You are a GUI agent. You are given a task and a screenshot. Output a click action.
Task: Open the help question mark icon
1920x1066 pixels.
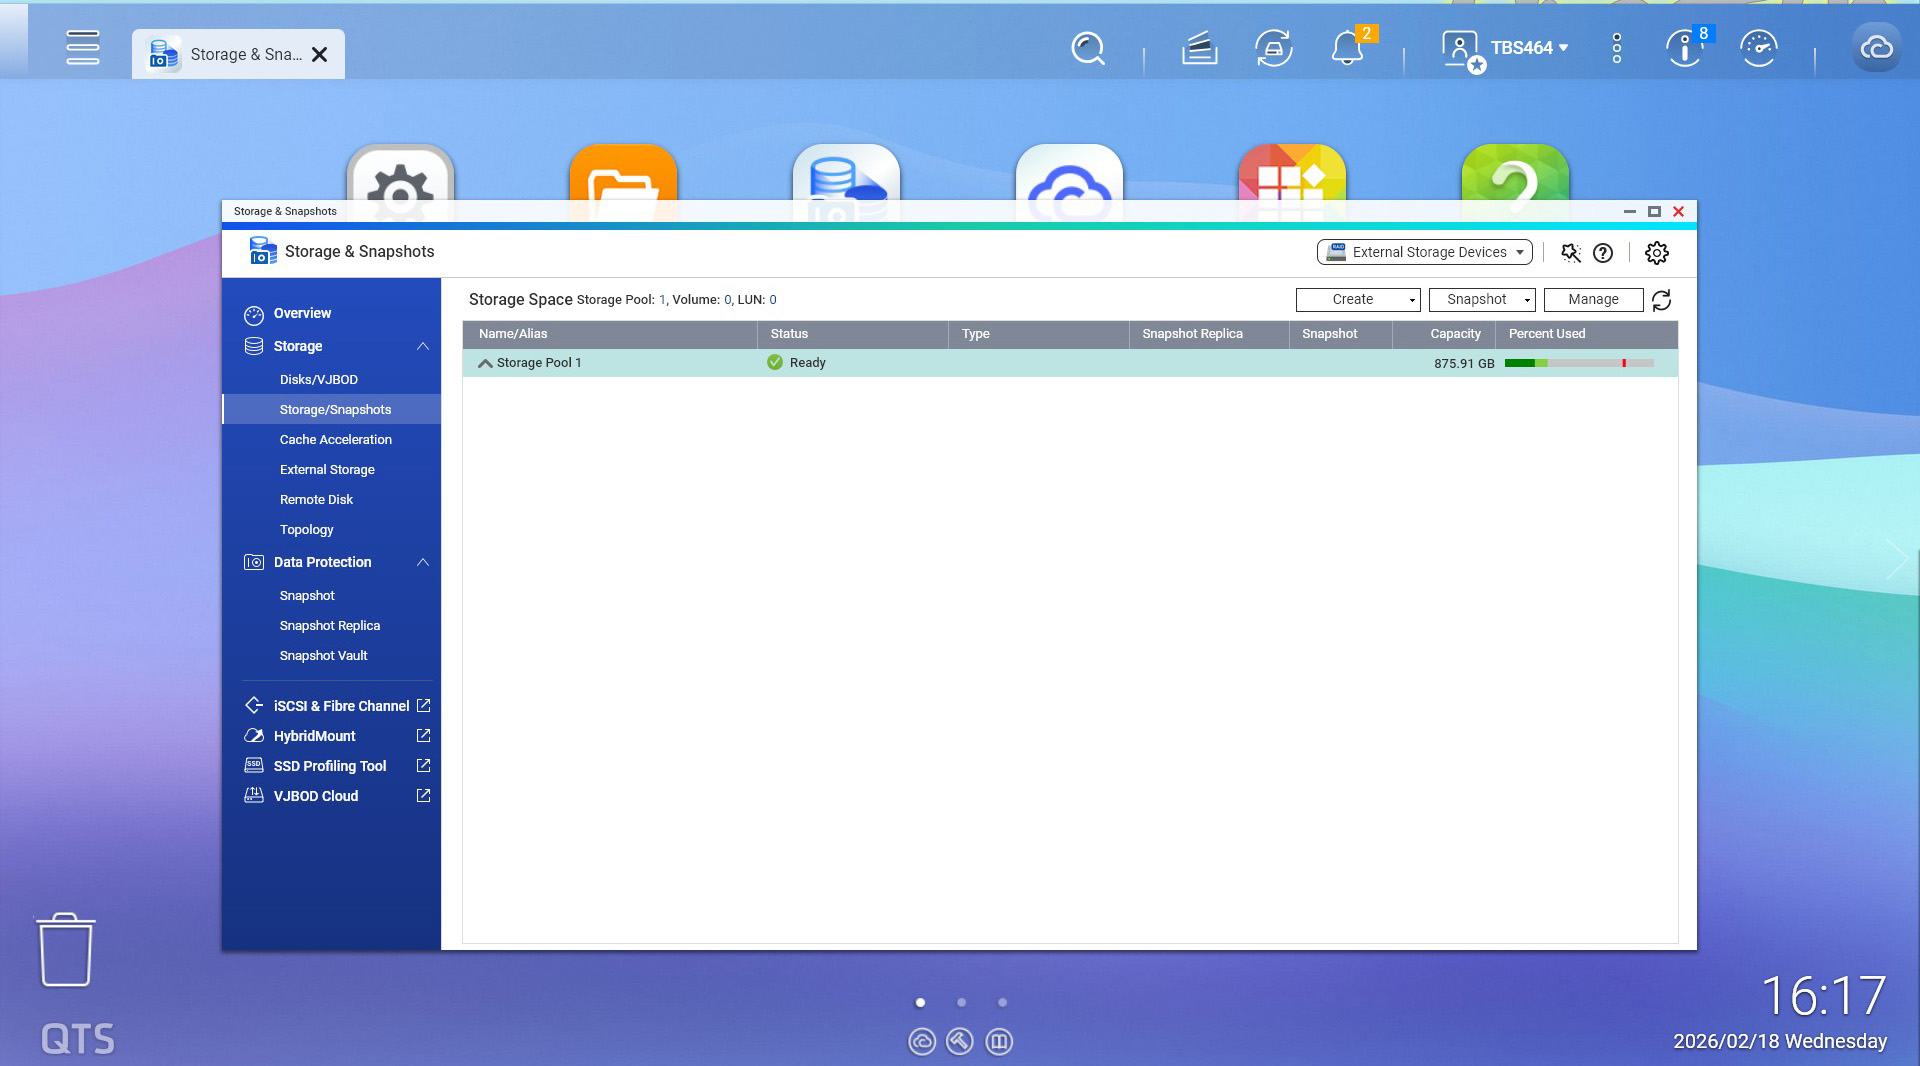tap(1603, 253)
